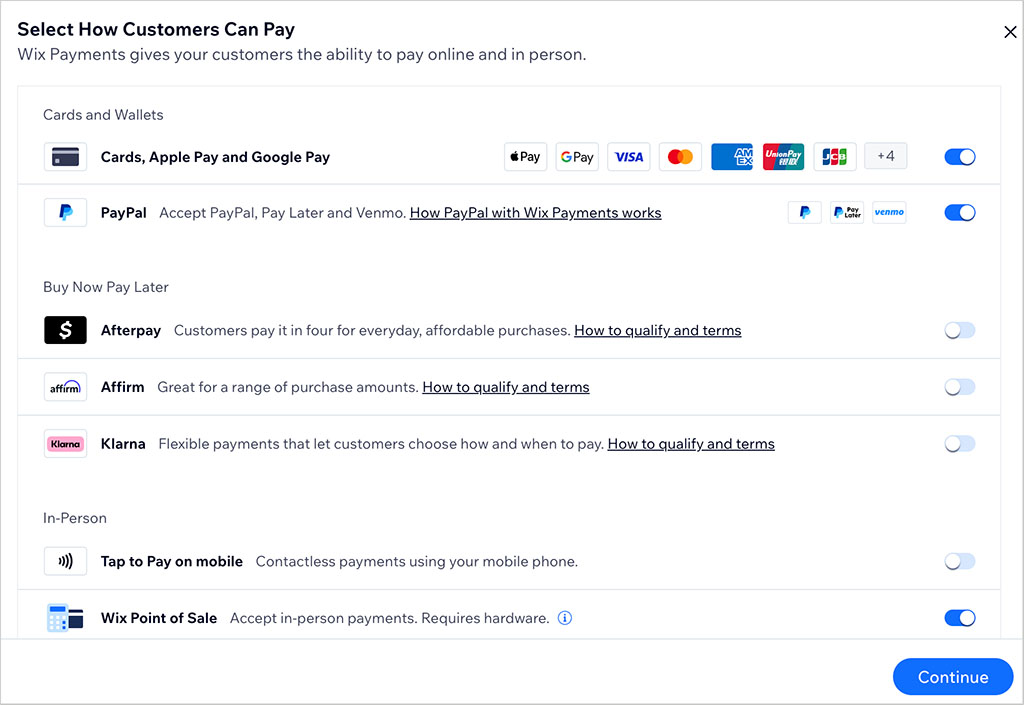The image size is (1024, 705).
Task: Click the PayPal row logo icon
Action: click(x=65, y=213)
